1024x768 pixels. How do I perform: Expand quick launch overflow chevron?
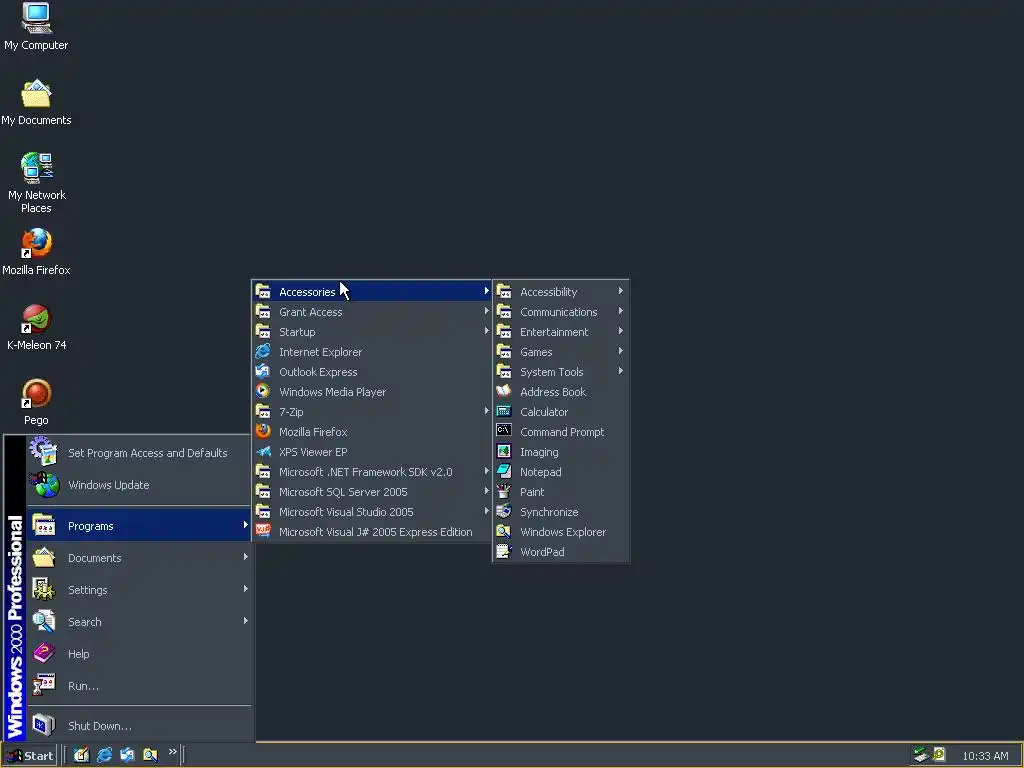[x=172, y=752]
